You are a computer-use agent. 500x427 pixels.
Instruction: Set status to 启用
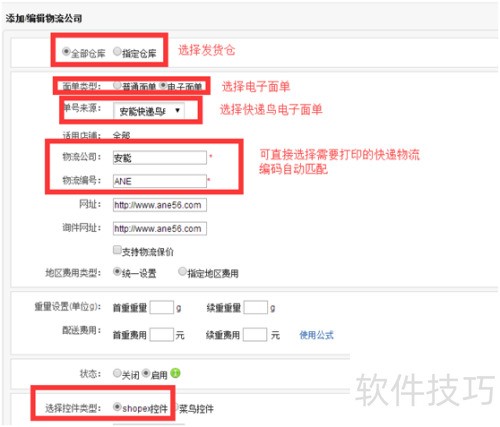pos(146,373)
